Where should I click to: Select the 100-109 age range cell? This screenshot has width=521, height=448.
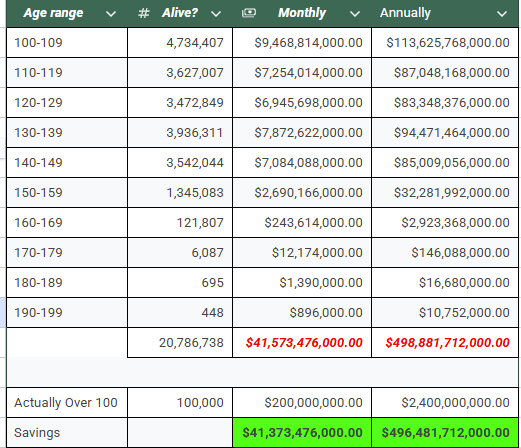[67, 43]
